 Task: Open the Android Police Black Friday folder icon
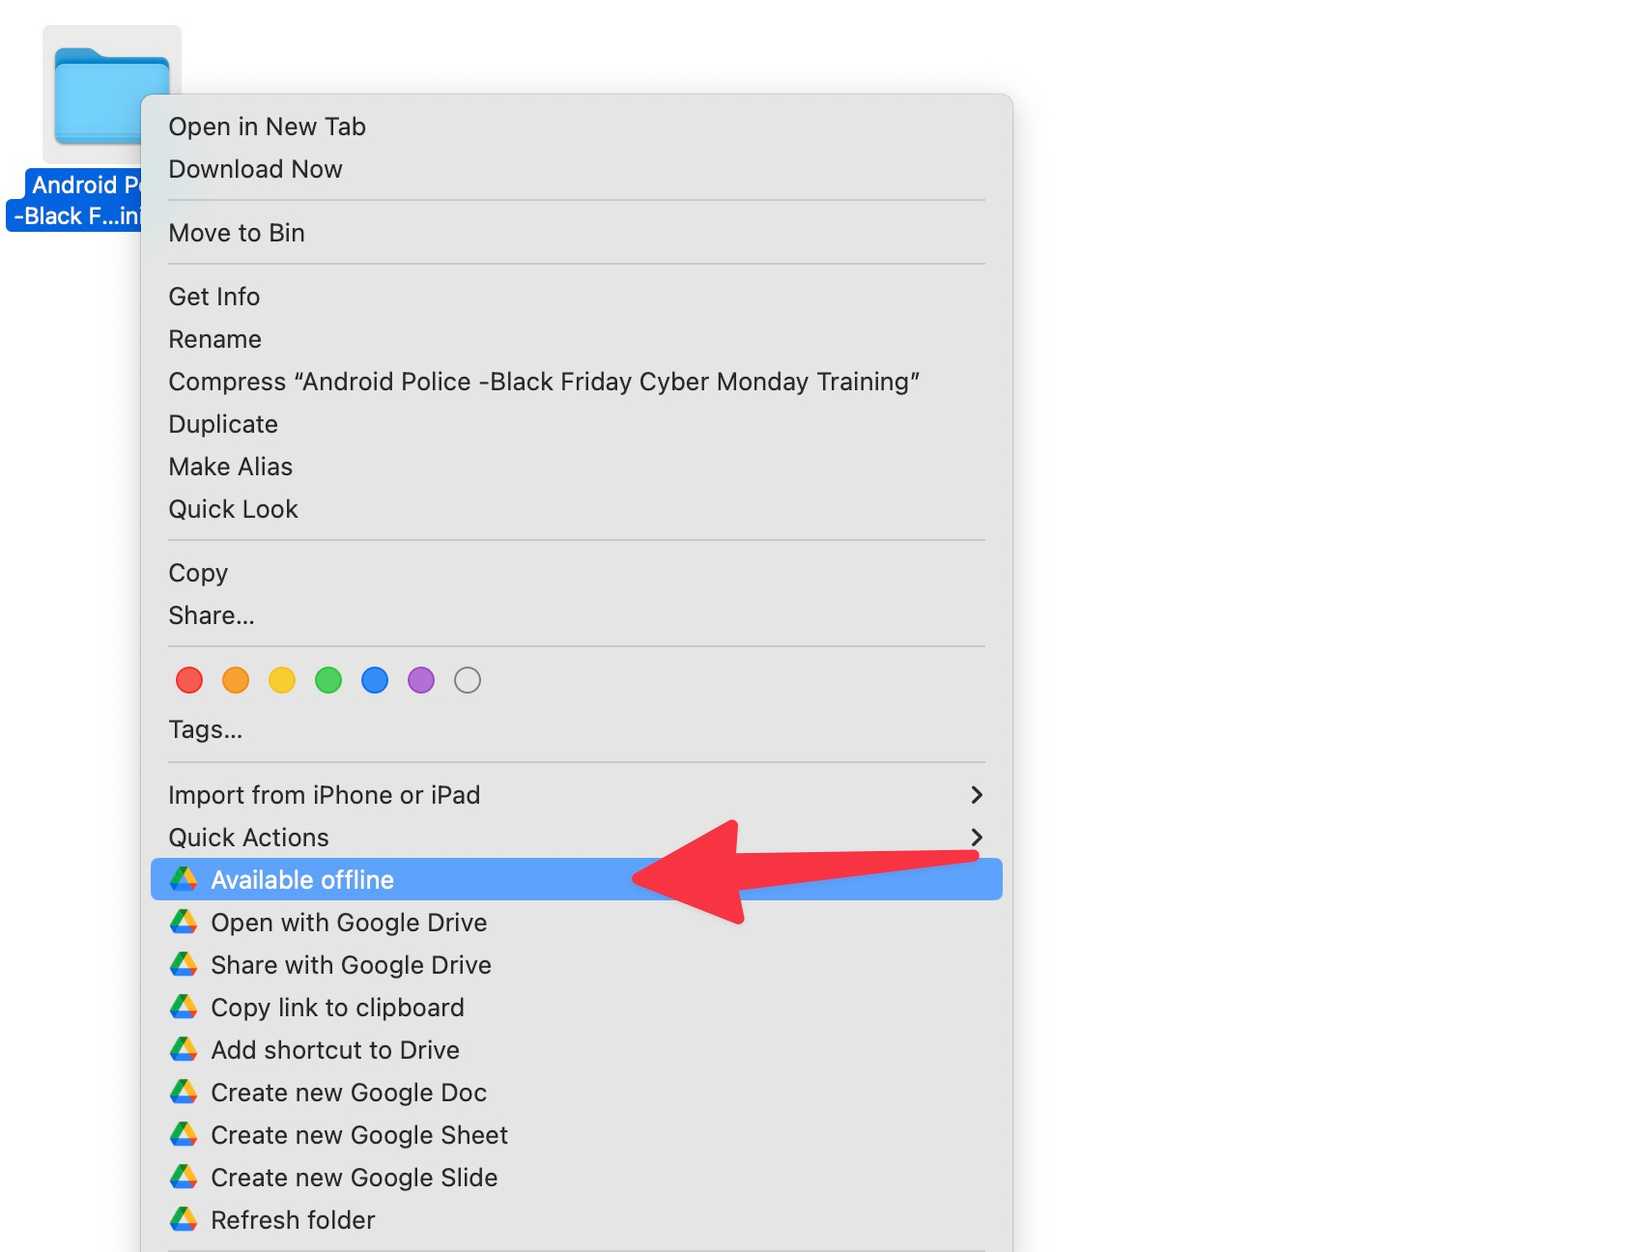[110, 90]
